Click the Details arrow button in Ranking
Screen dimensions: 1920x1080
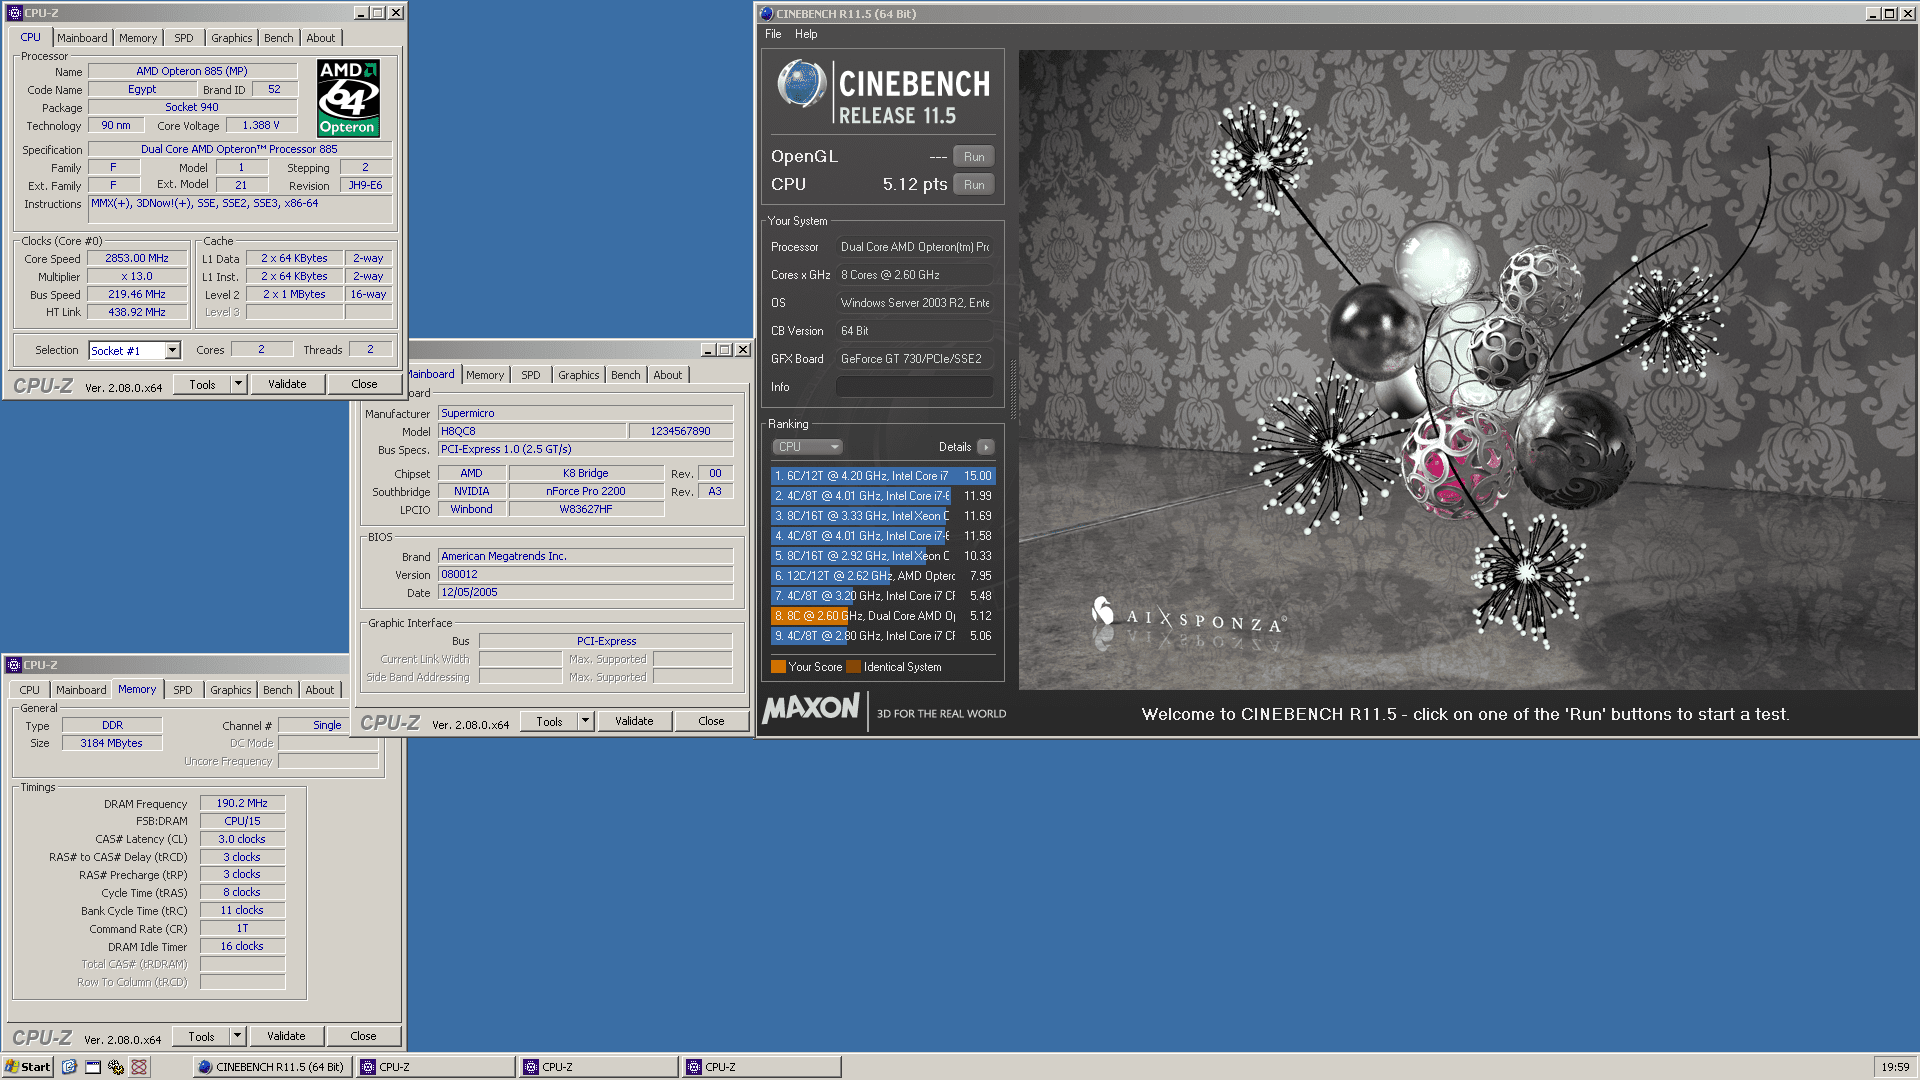pyautogui.click(x=986, y=447)
